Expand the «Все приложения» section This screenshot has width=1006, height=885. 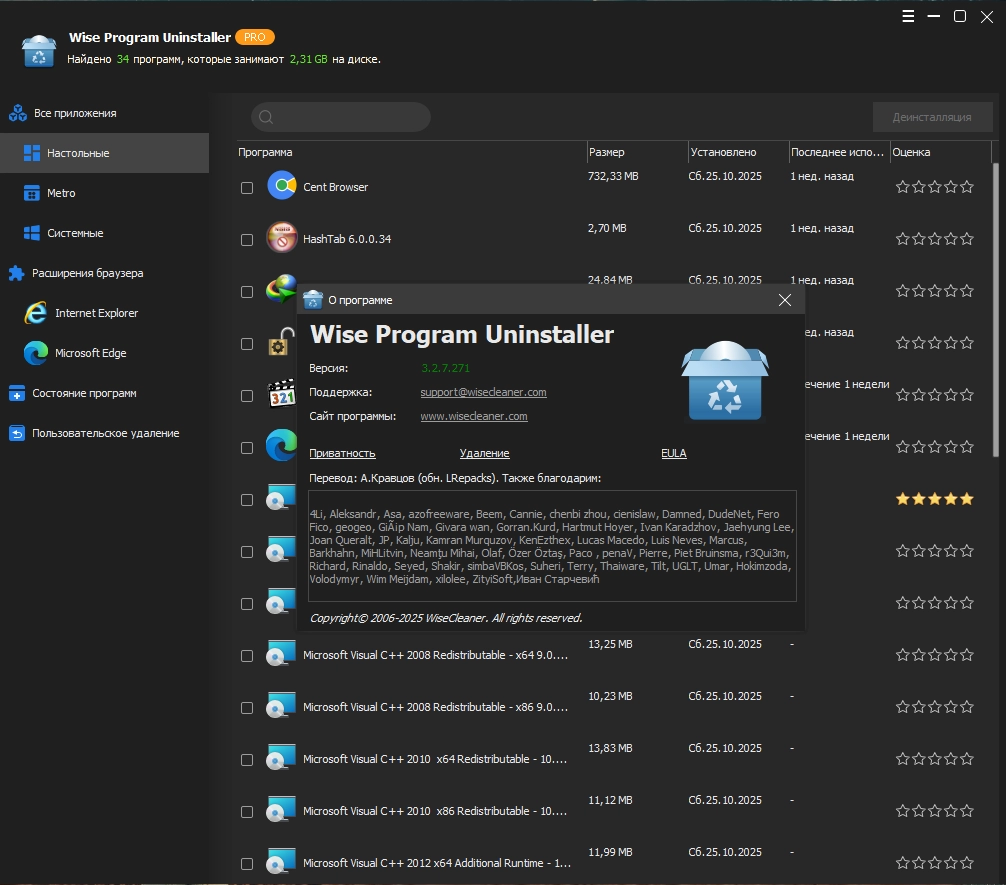(74, 113)
